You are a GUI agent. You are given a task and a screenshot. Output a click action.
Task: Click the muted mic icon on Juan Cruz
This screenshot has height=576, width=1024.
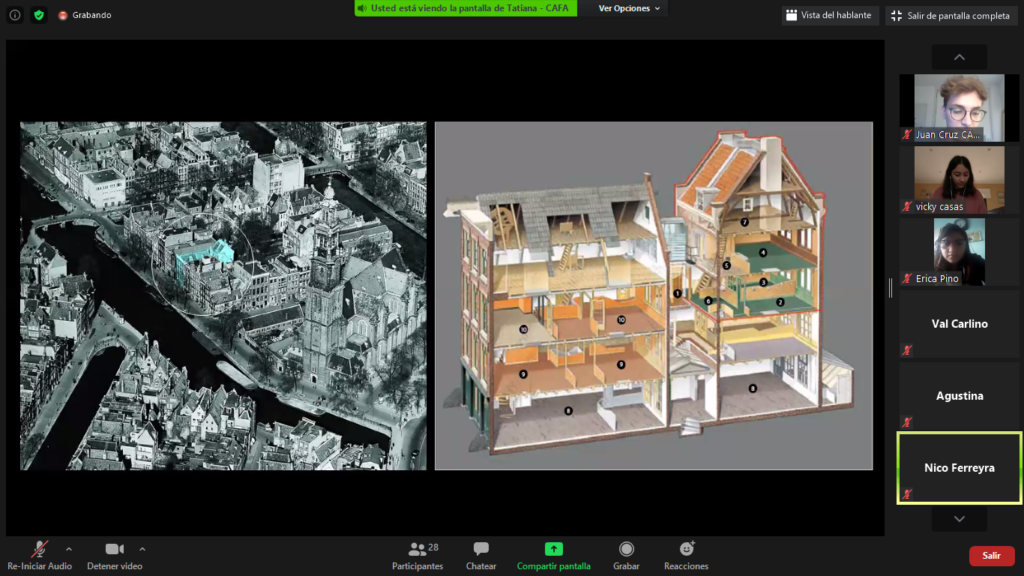point(906,135)
